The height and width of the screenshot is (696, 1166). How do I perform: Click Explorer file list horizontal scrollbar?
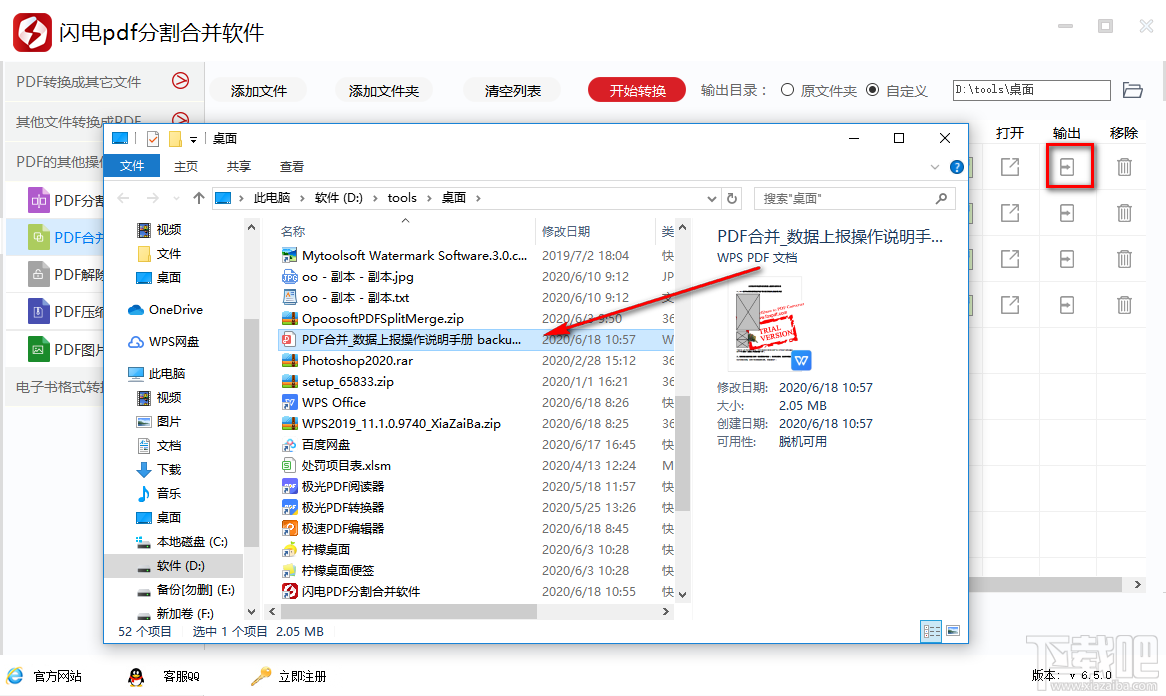[408, 611]
